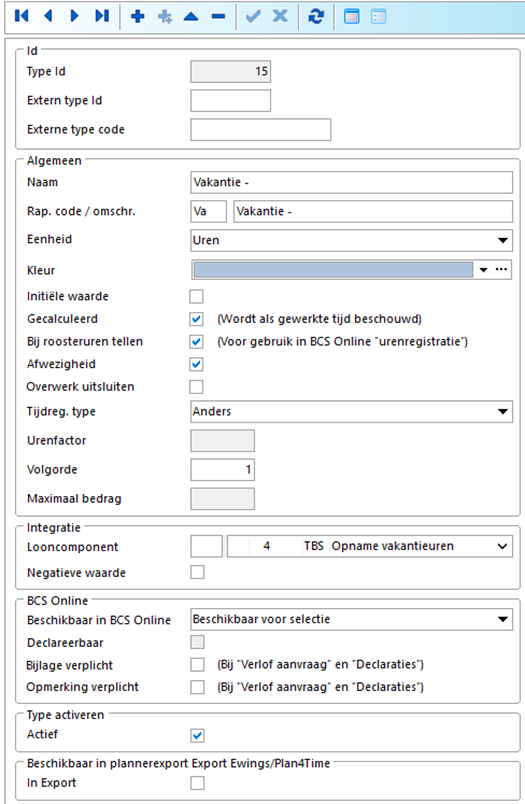Open Beschikbaar in BCS Online dropdown
Image resolution: width=525 pixels, height=804 pixels.
pos(351,619)
